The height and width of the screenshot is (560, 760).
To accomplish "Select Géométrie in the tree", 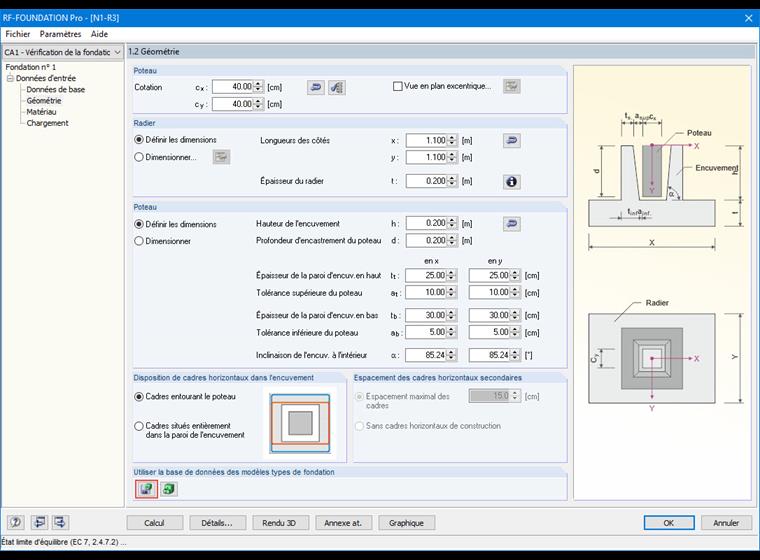I will point(44,101).
